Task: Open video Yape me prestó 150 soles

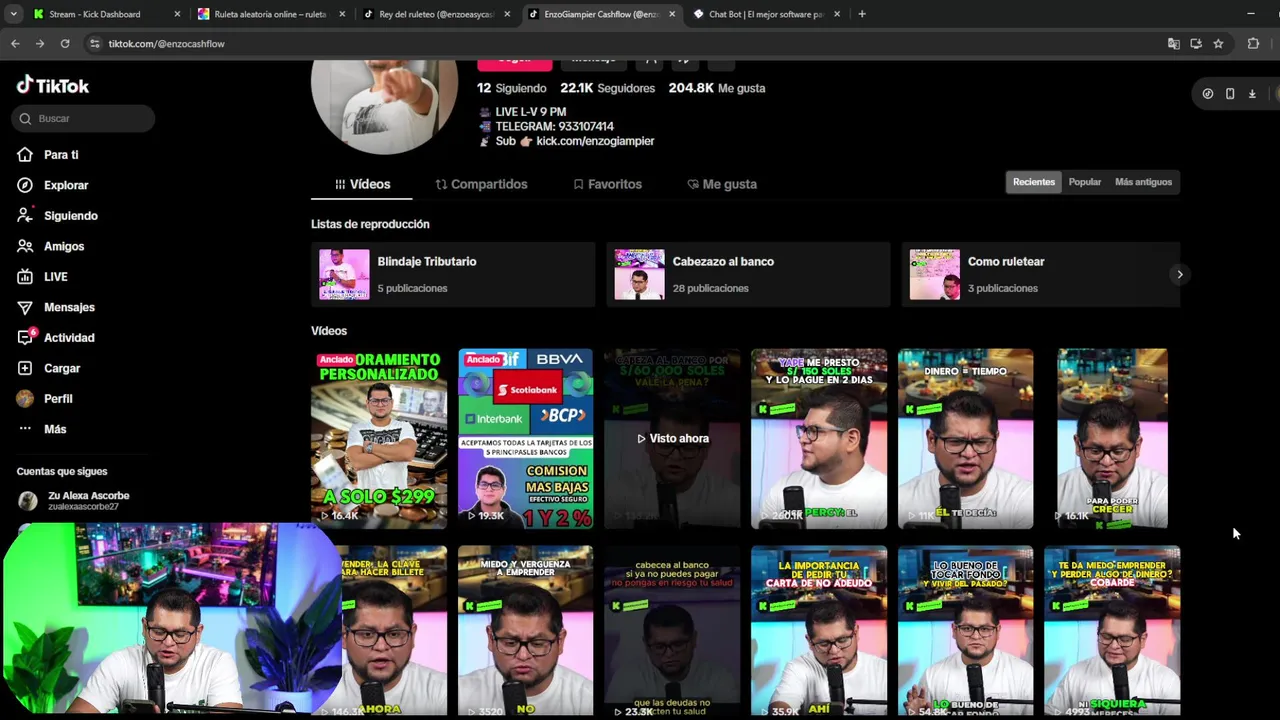Action: point(818,438)
